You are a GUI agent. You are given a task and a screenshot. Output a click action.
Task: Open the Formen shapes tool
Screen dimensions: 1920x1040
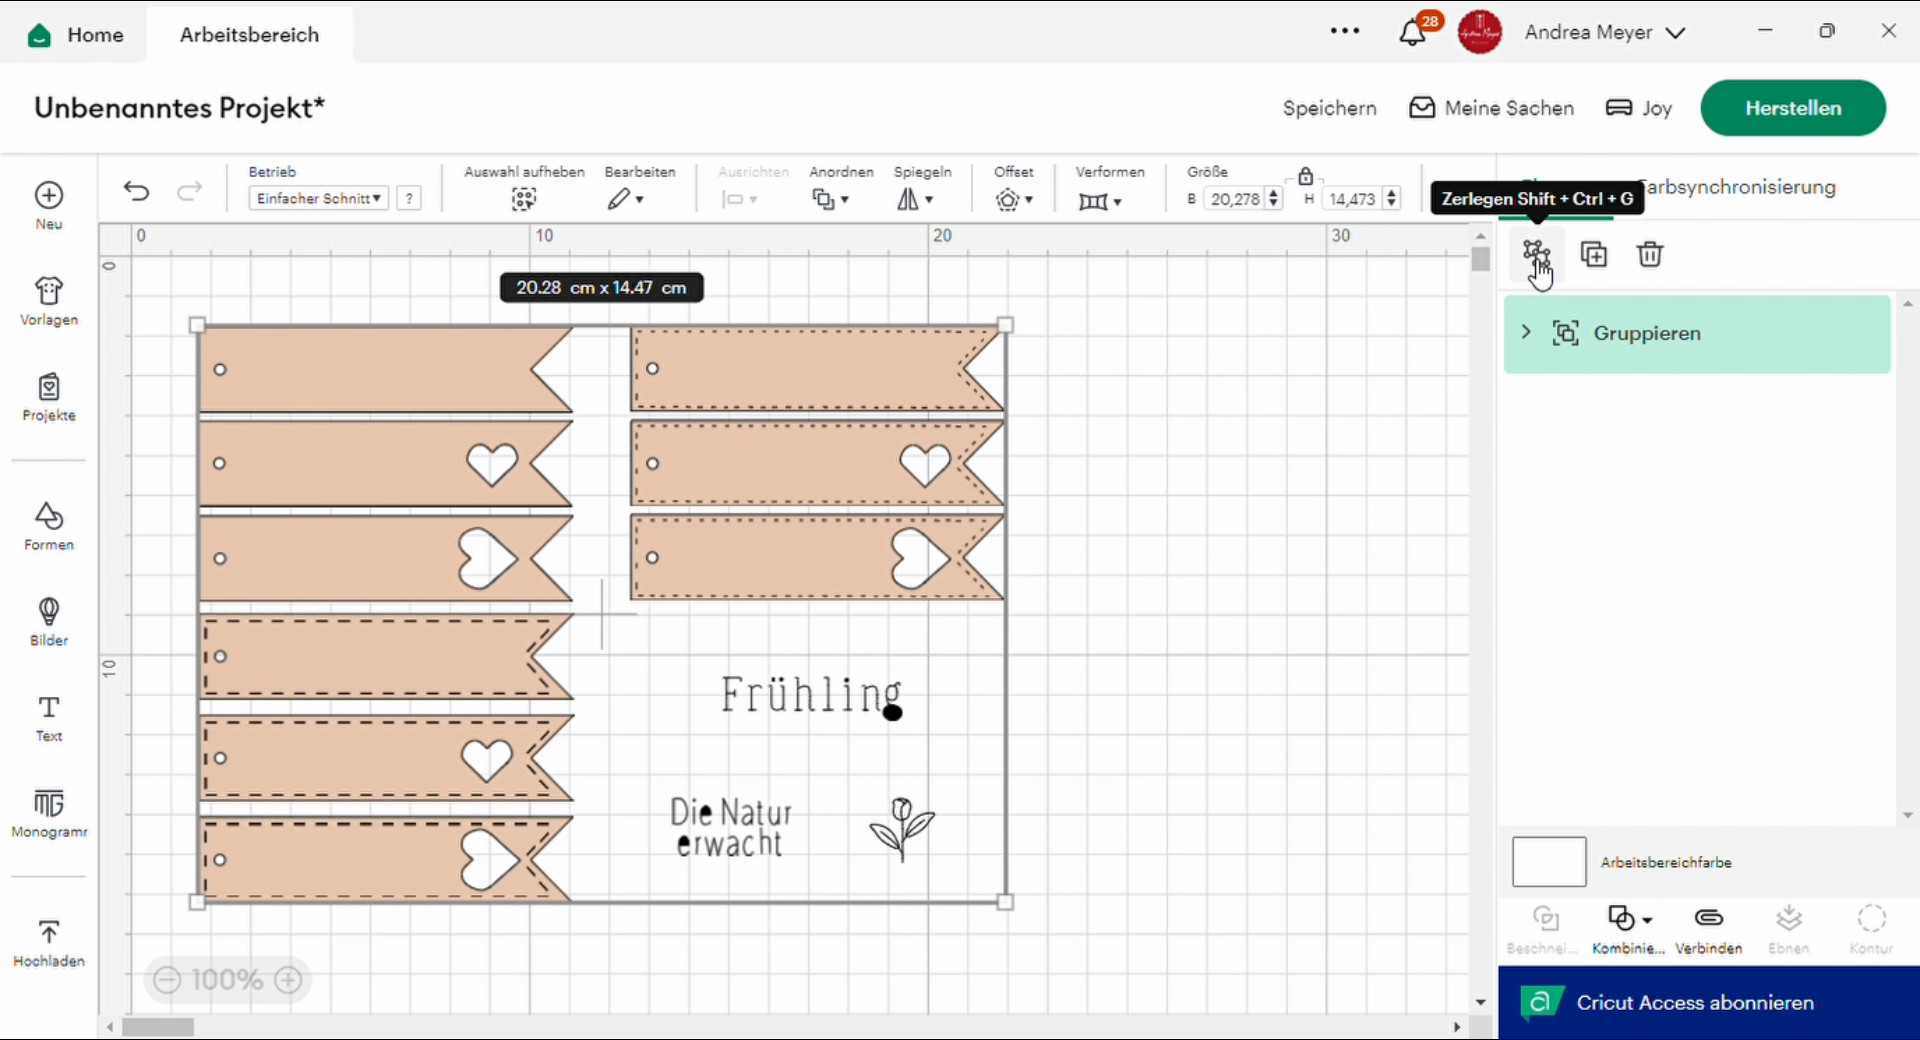tap(48, 526)
